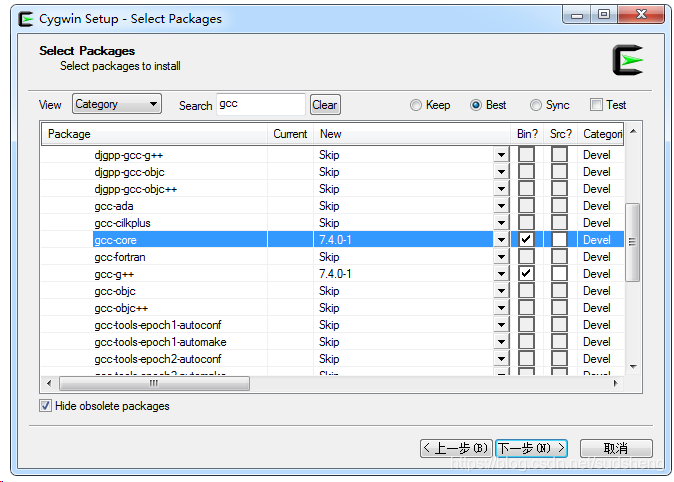Select the gcc-fortran package name
This screenshot has height=482, width=674.
coord(120,257)
